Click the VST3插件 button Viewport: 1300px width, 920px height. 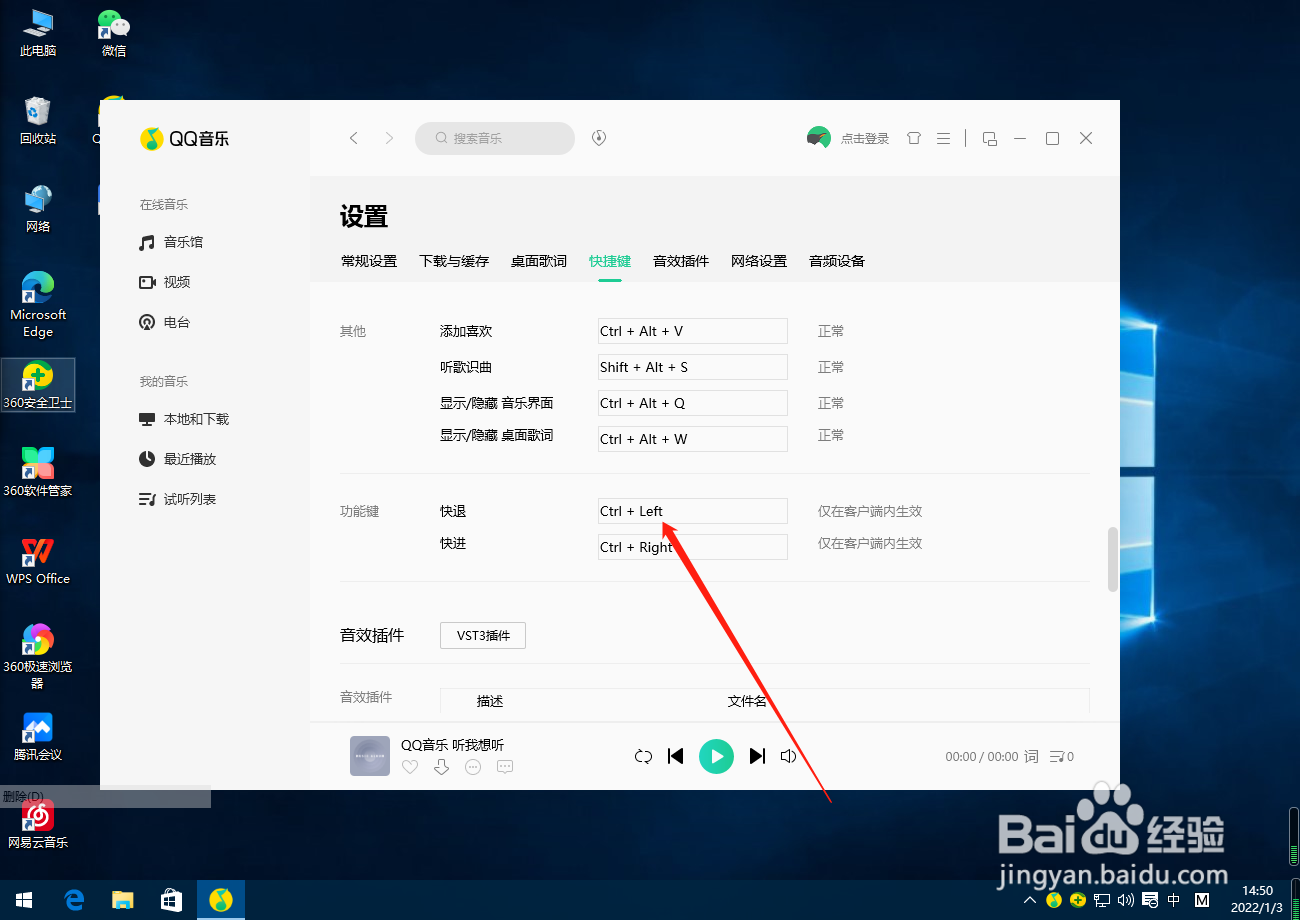tap(483, 635)
